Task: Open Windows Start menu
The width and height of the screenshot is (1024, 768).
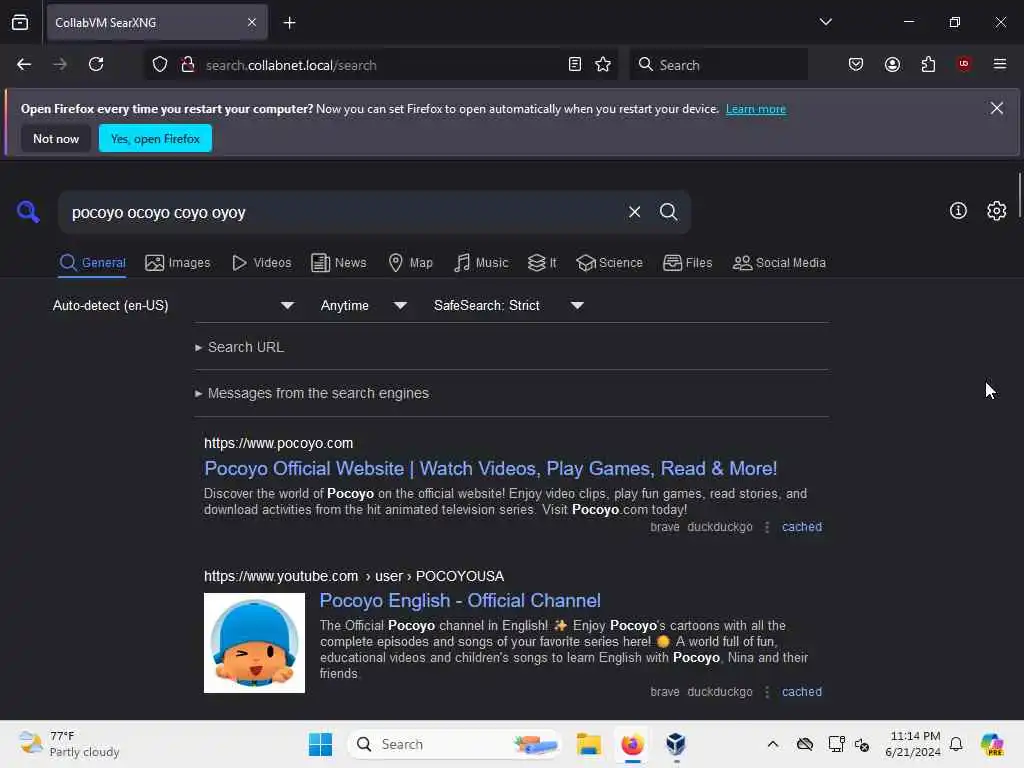Action: click(320, 744)
